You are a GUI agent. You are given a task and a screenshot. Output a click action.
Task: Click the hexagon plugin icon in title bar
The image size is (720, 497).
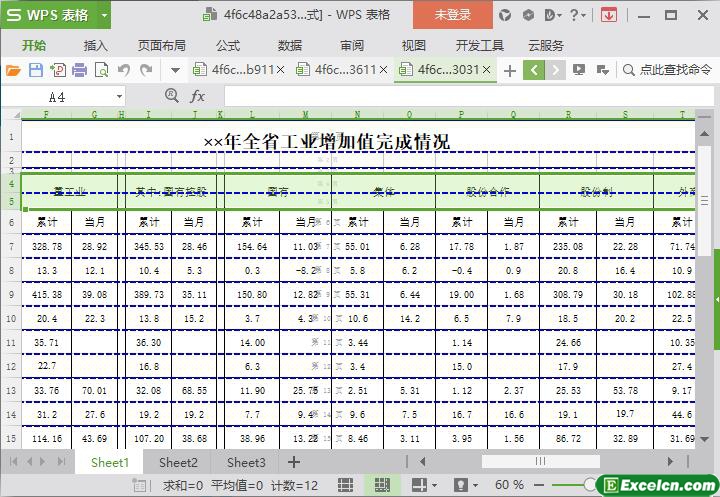528,15
